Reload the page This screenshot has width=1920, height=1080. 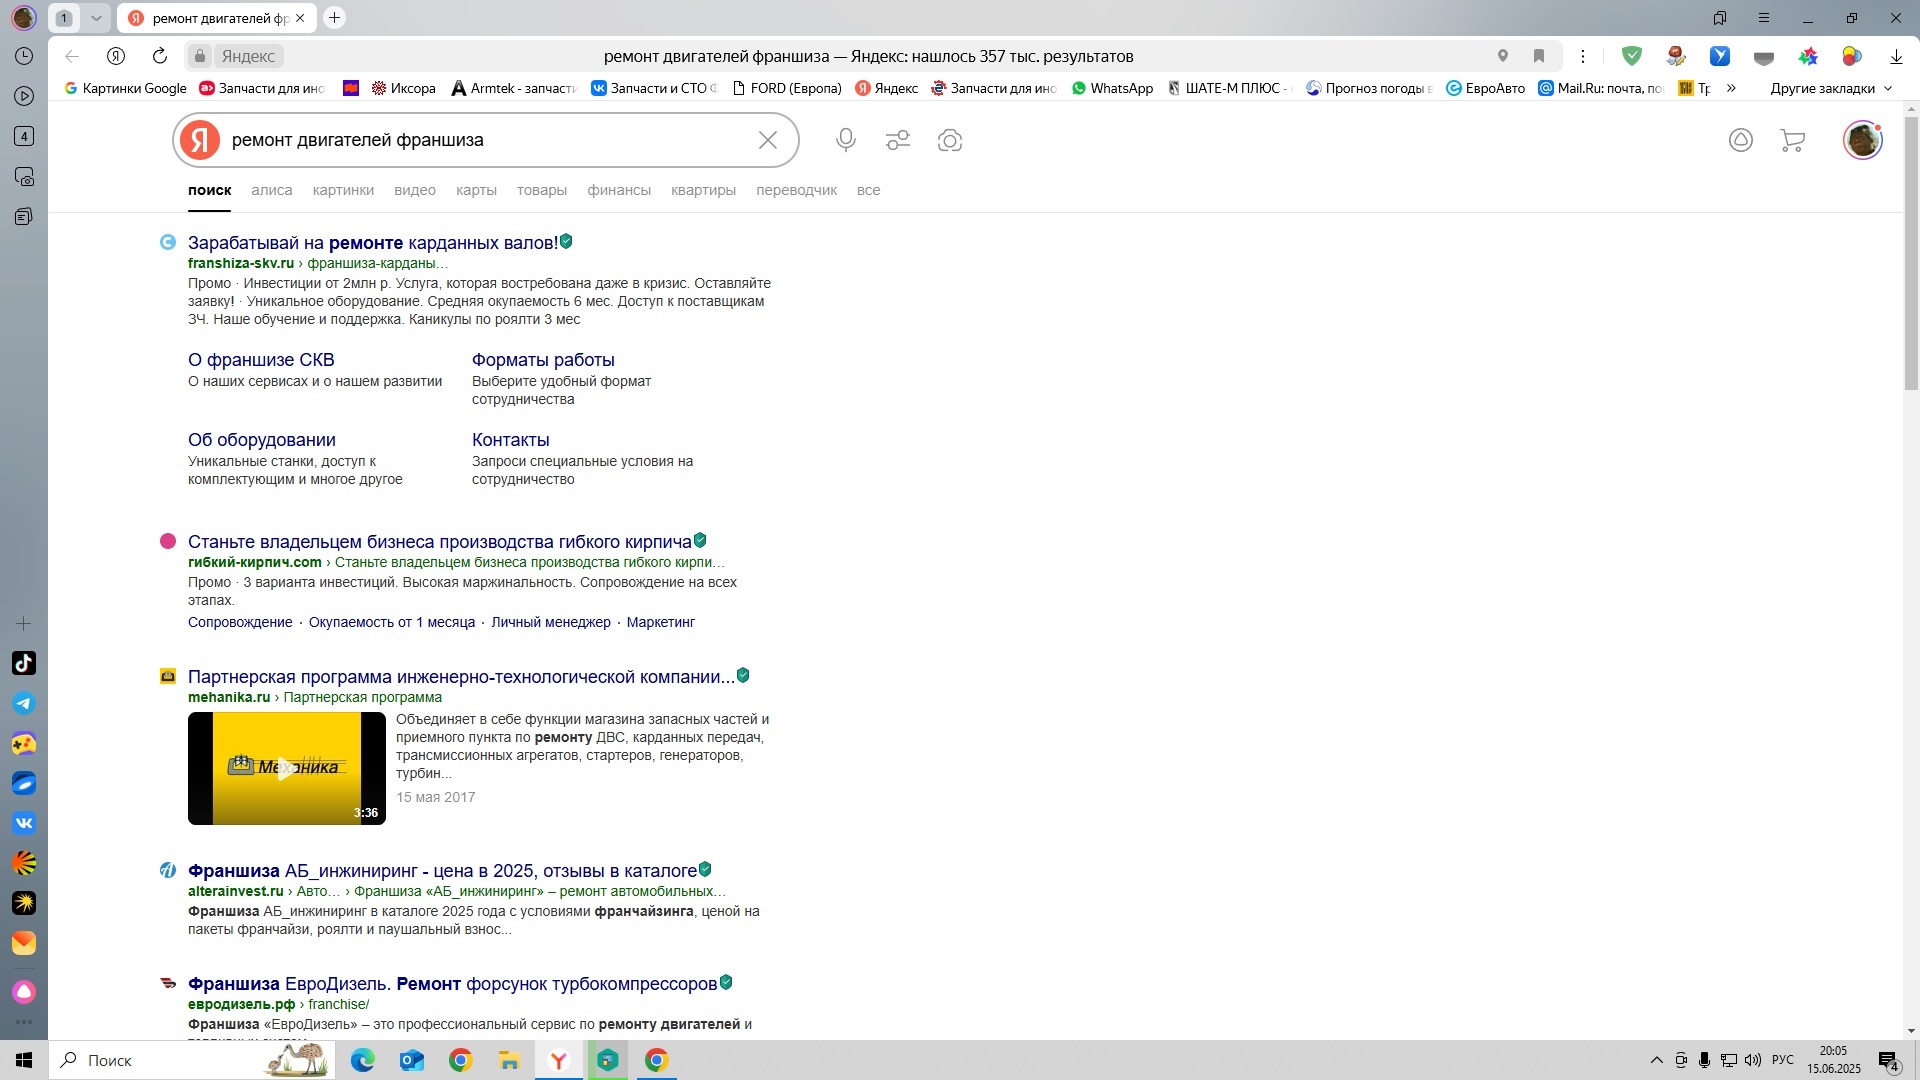[160, 56]
